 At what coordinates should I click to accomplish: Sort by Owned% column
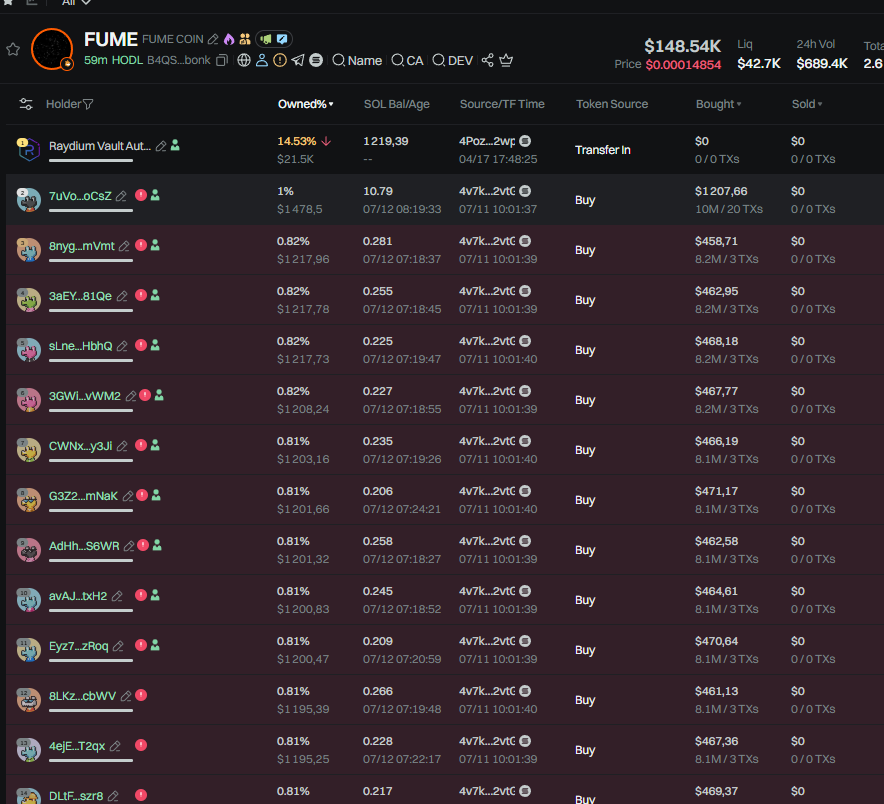point(306,104)
